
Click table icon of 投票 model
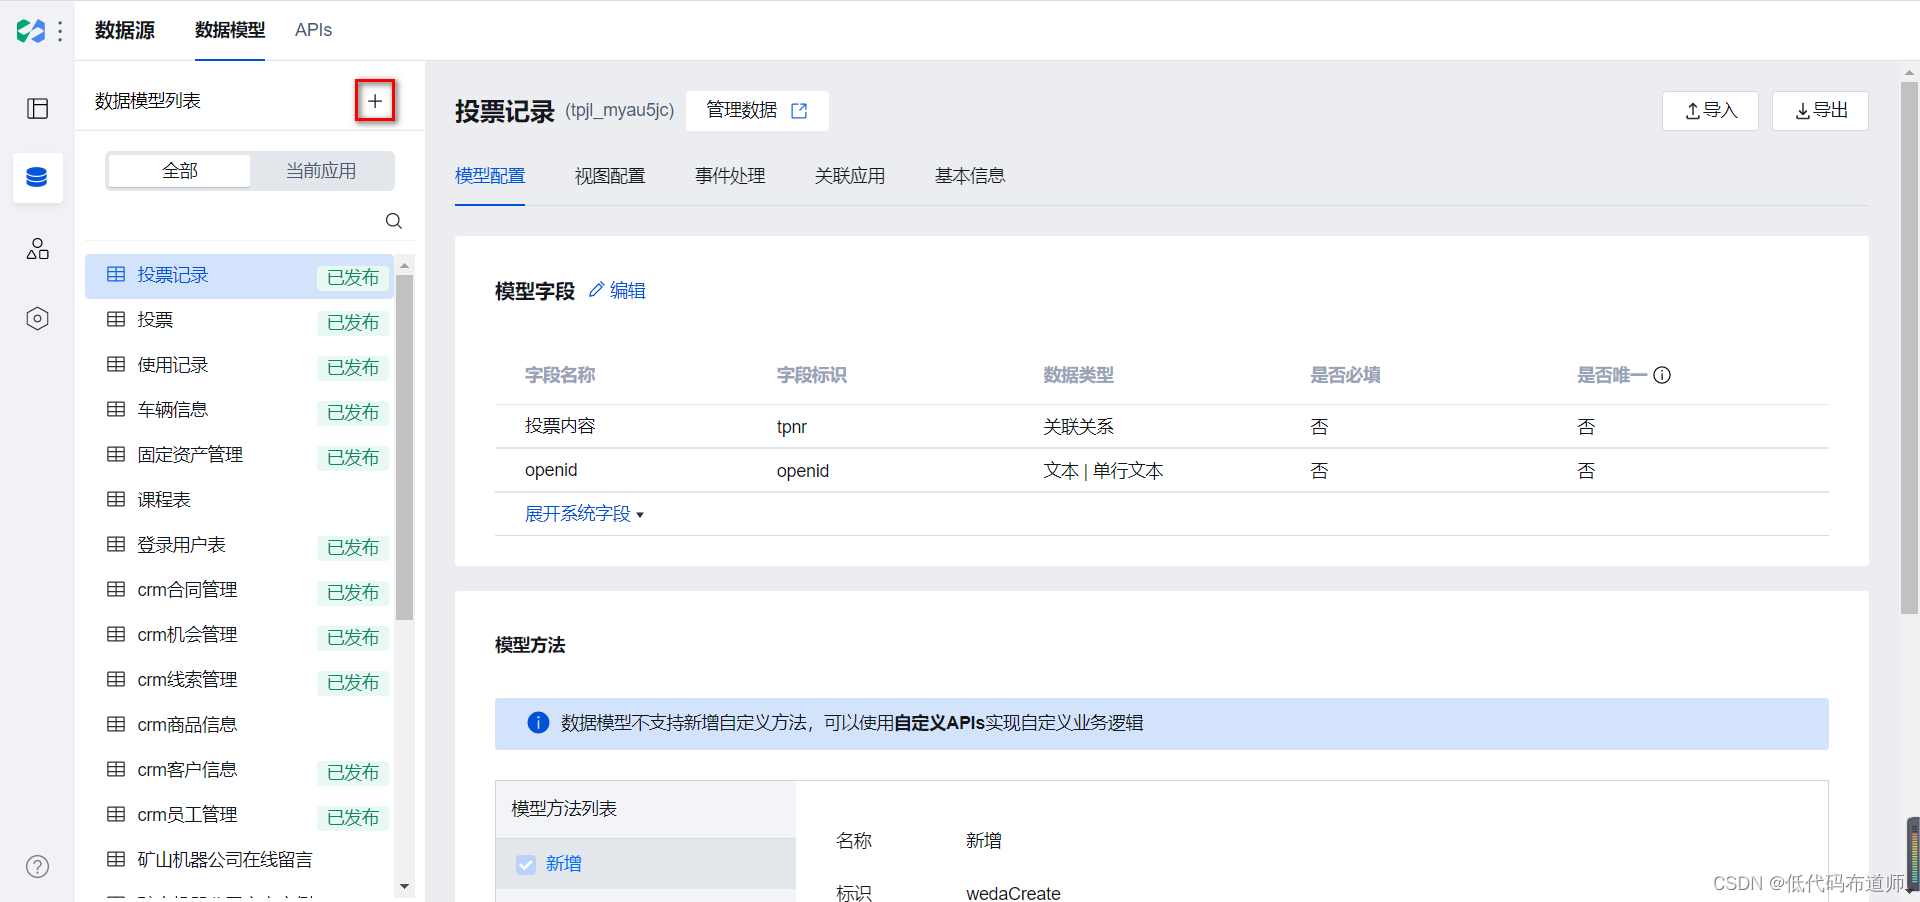pos(116,319)
